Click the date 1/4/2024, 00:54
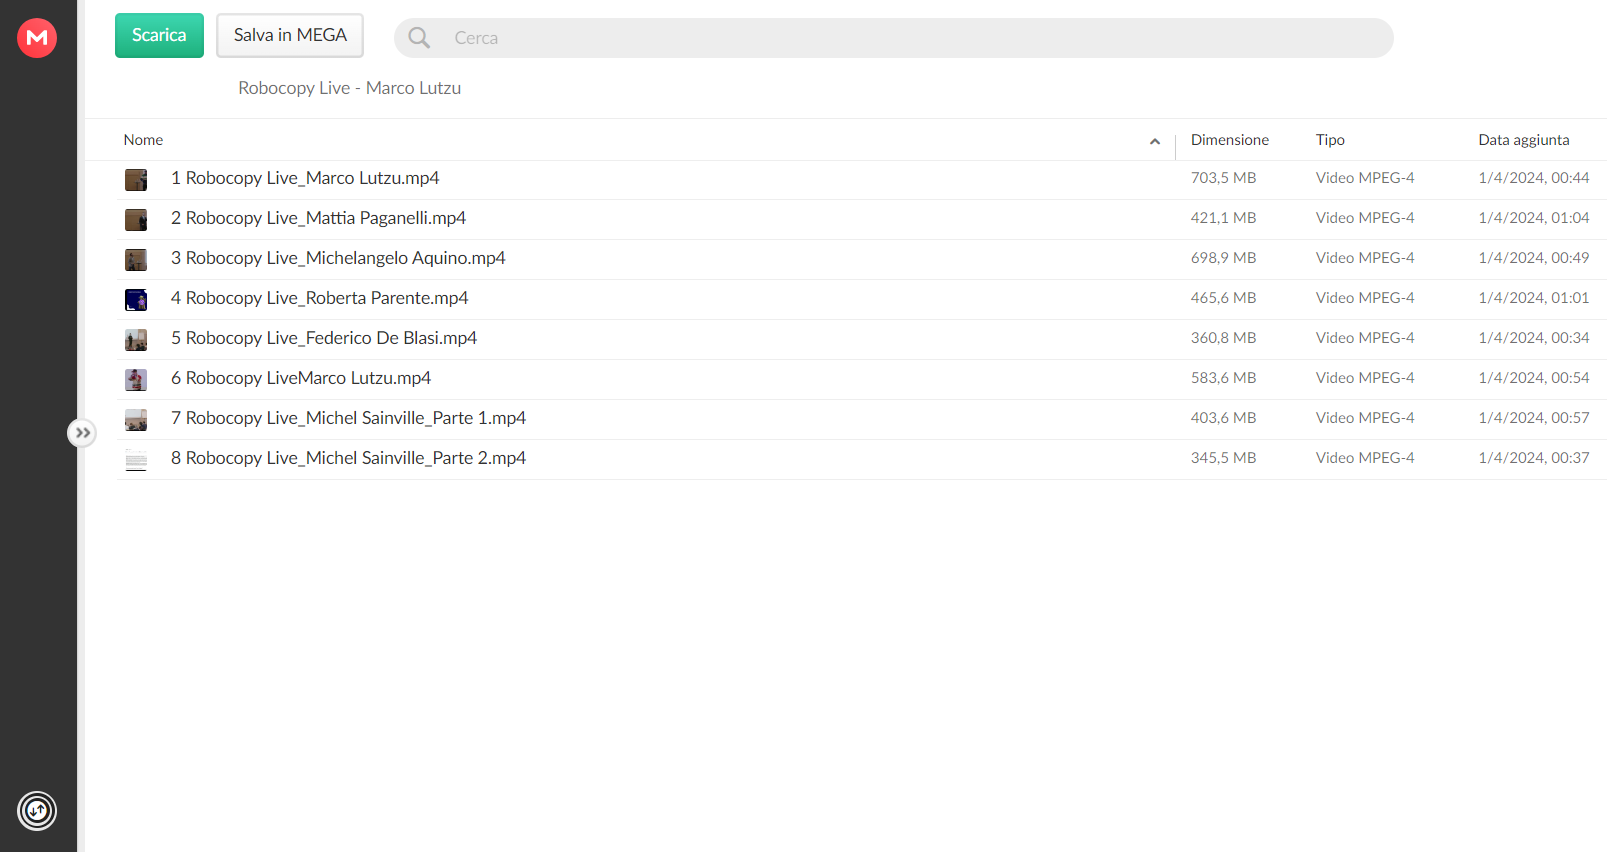The height and width of the screenshot is (852, 1607). tap(1533, 378)
